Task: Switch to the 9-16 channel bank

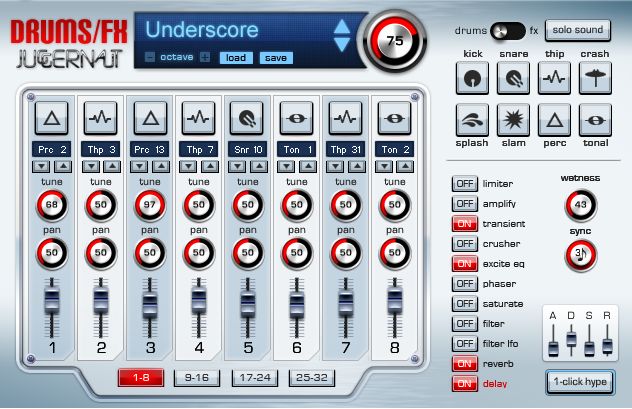Action: pos(197,378)
